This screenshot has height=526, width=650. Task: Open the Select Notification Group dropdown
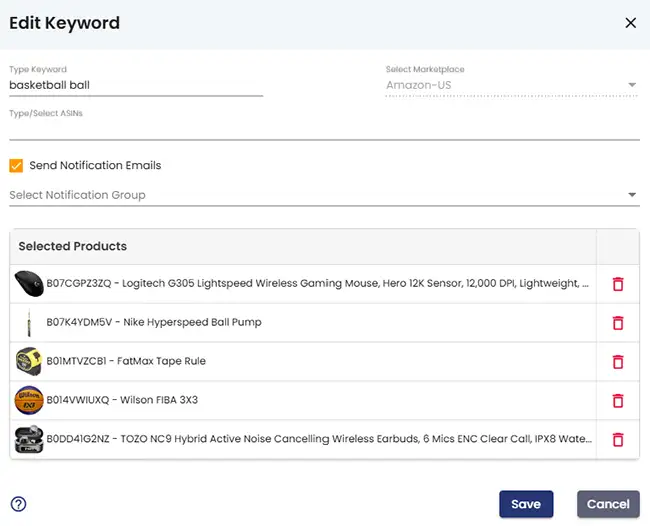324,195
